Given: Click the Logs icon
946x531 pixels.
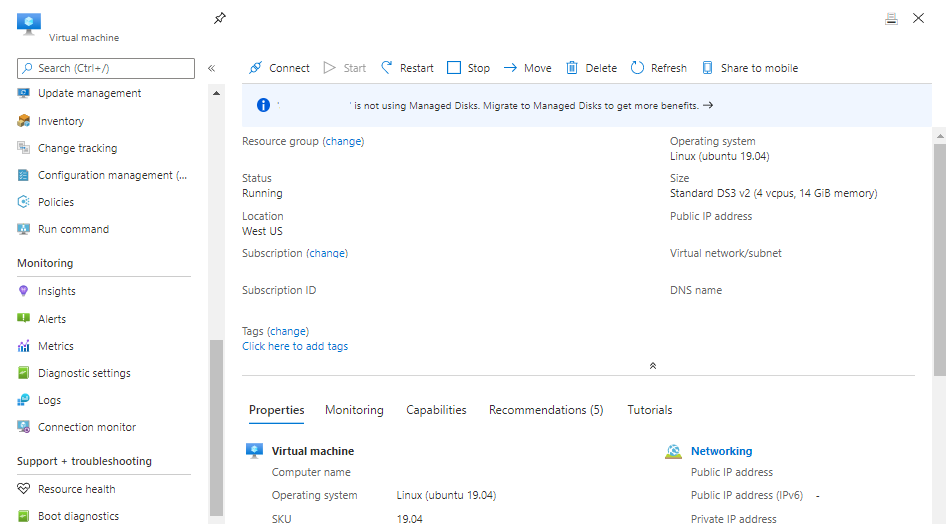Looking at the screenshot, I should [24, 400].
